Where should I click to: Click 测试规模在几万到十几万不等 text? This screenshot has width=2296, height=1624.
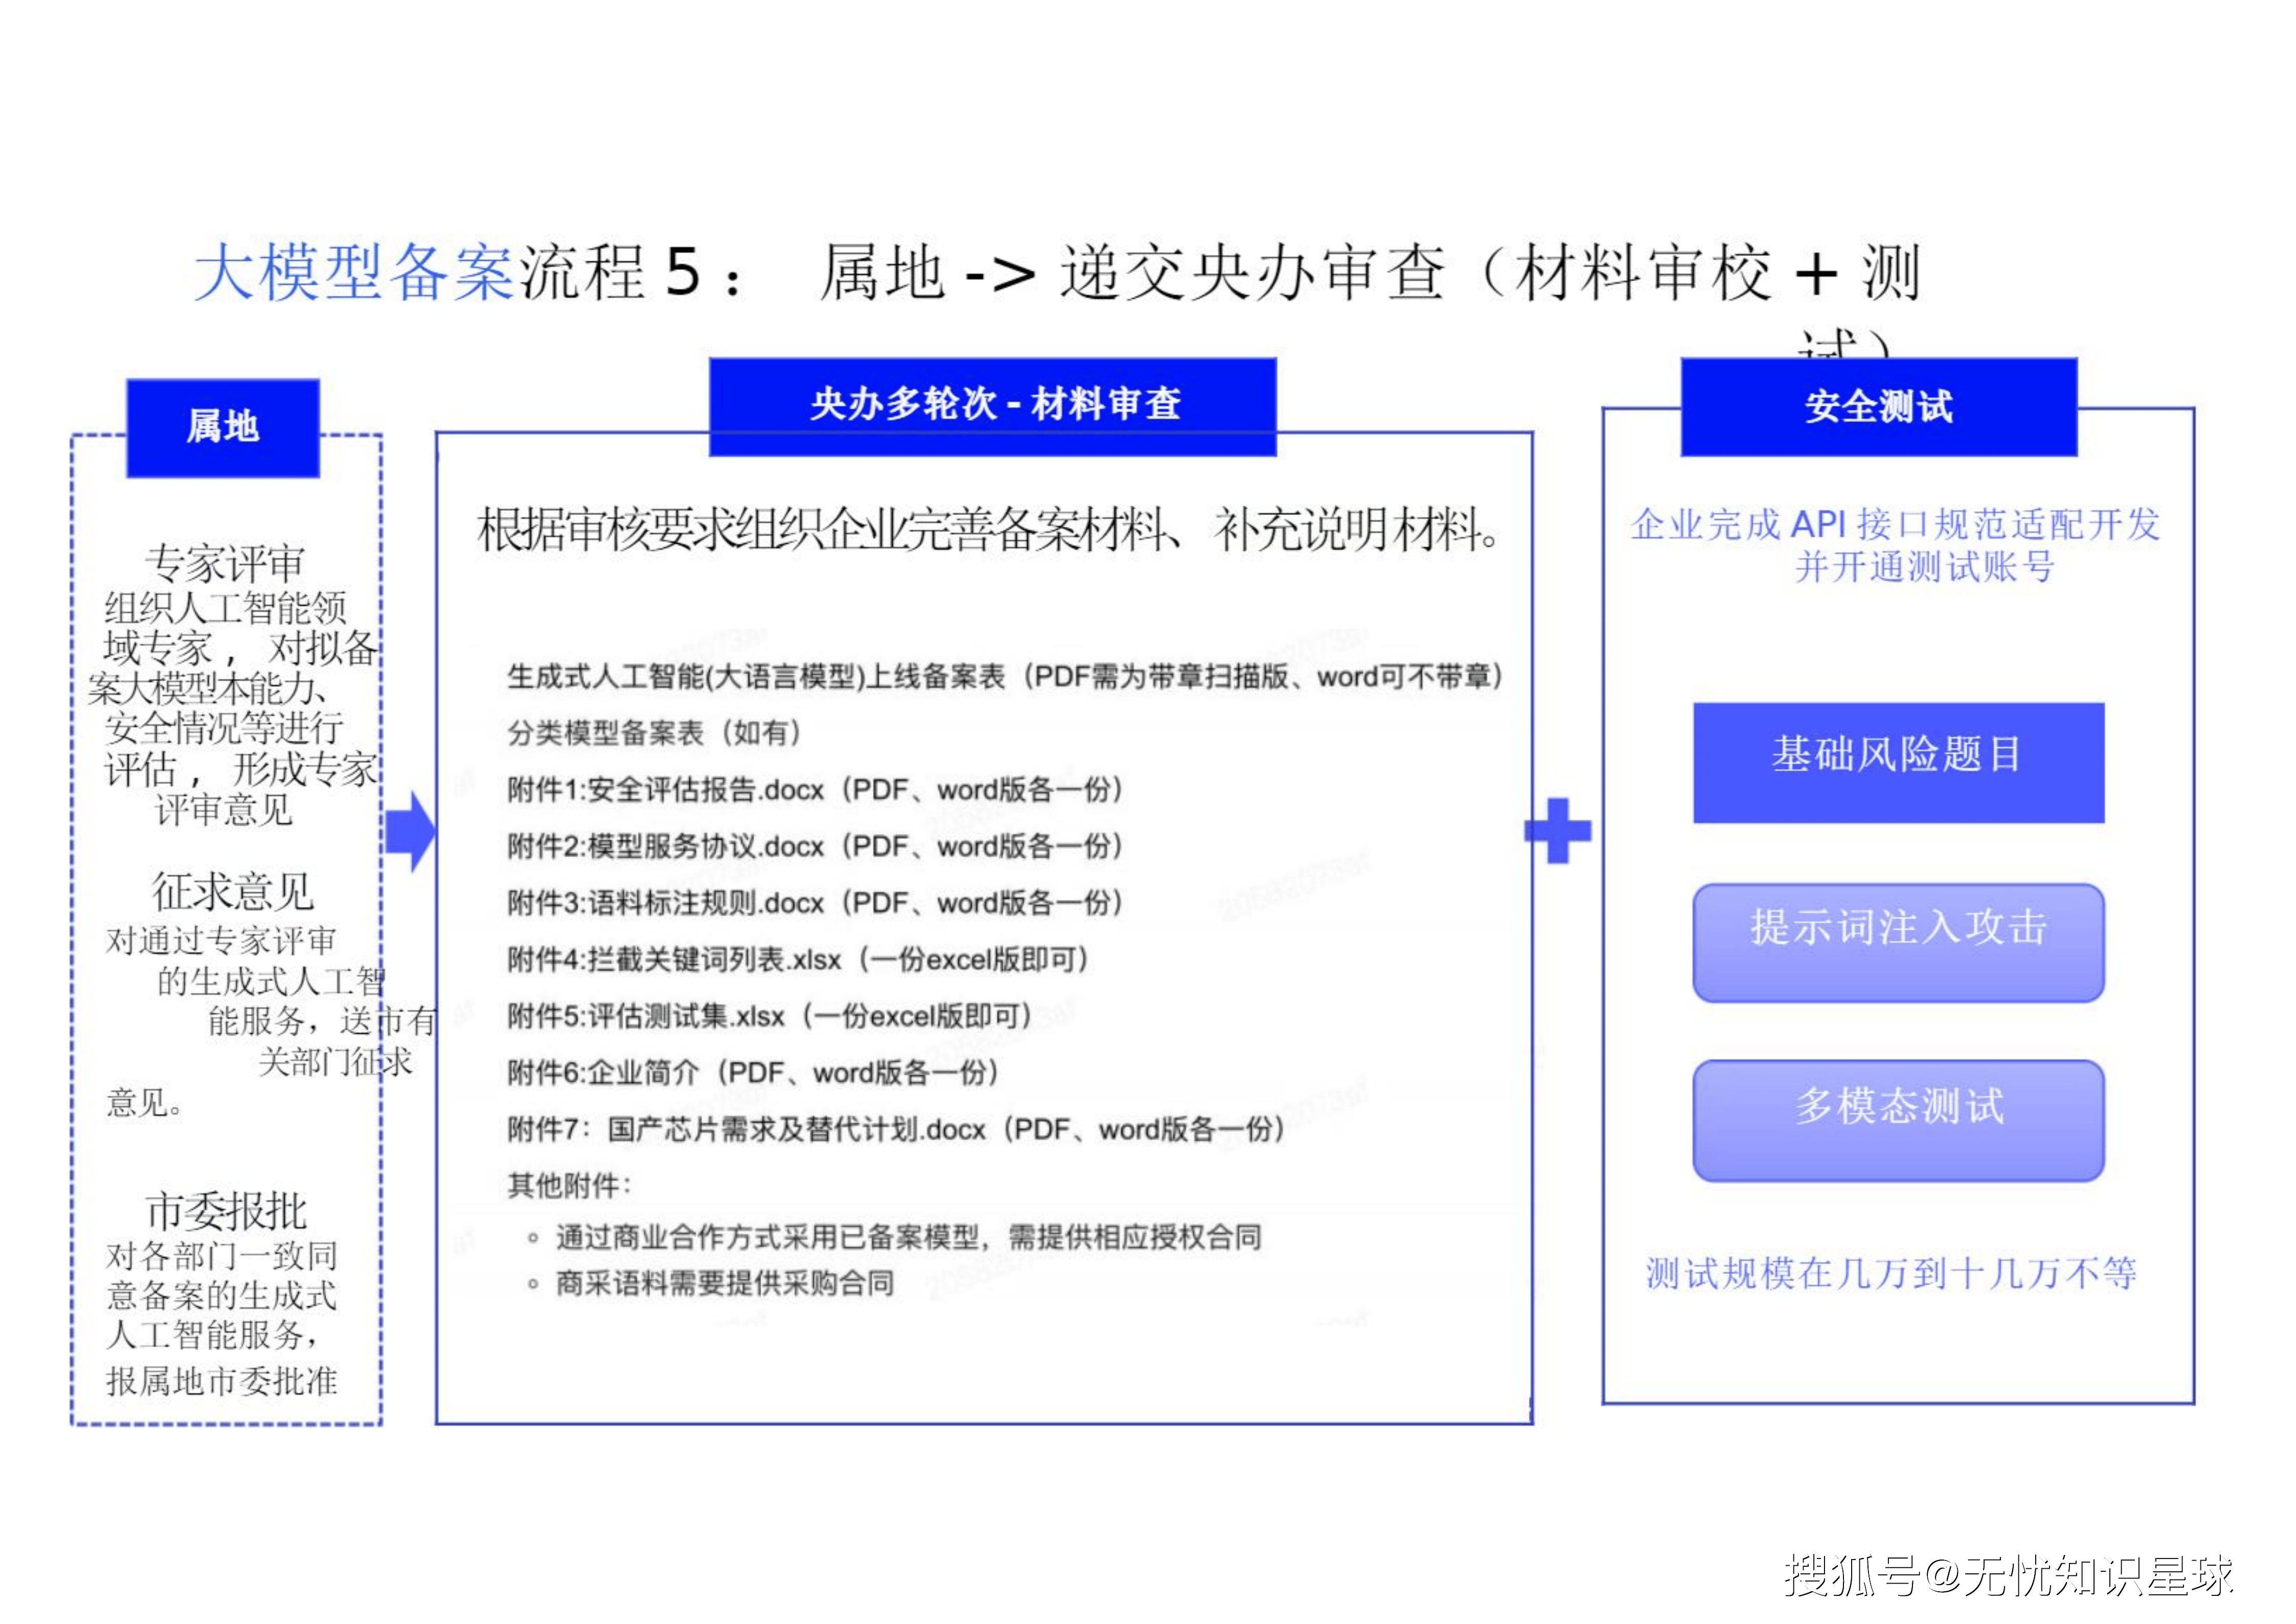[x=1891, y=1273]
